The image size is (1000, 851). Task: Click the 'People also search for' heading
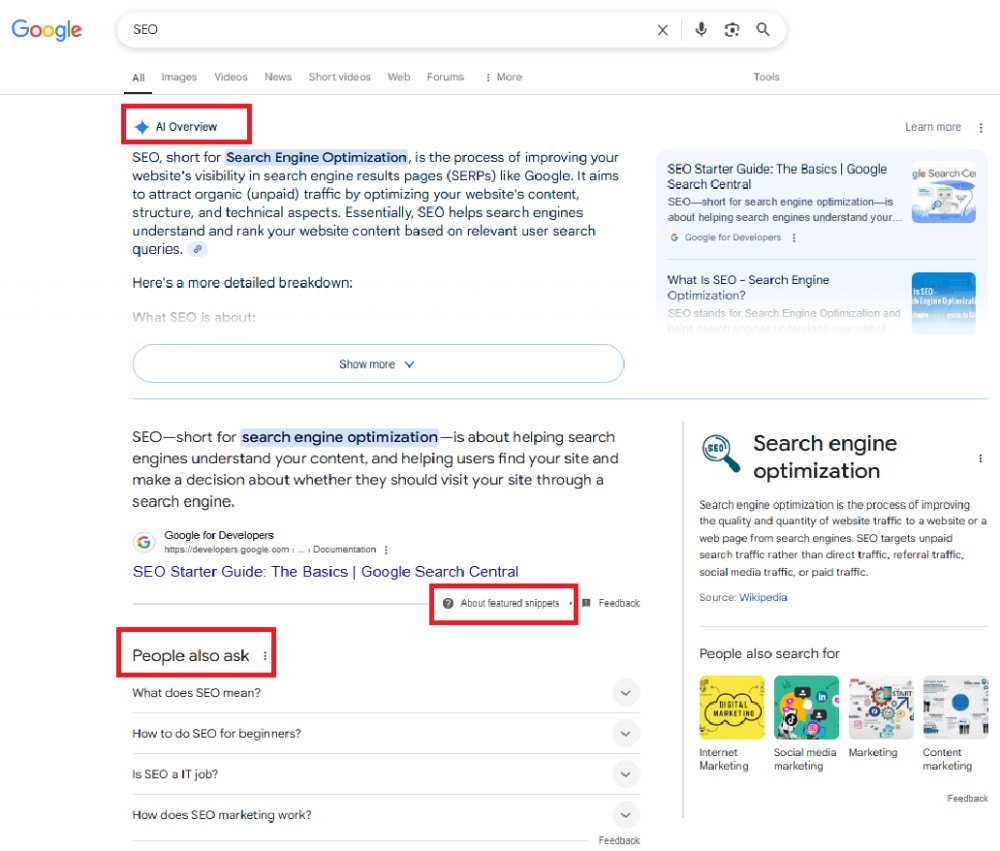click(x=769, y=653)
